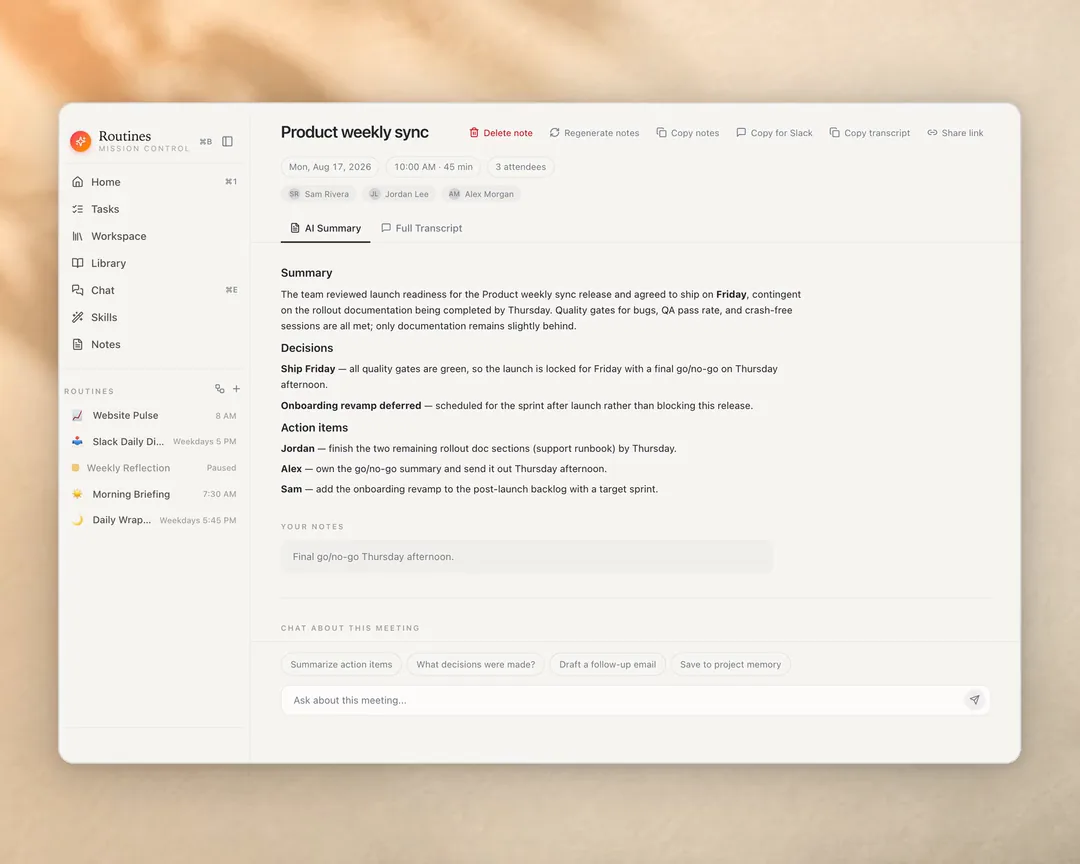Open the Slack Daily Digest routine
1080x864 pixels.
pos(154,442)
